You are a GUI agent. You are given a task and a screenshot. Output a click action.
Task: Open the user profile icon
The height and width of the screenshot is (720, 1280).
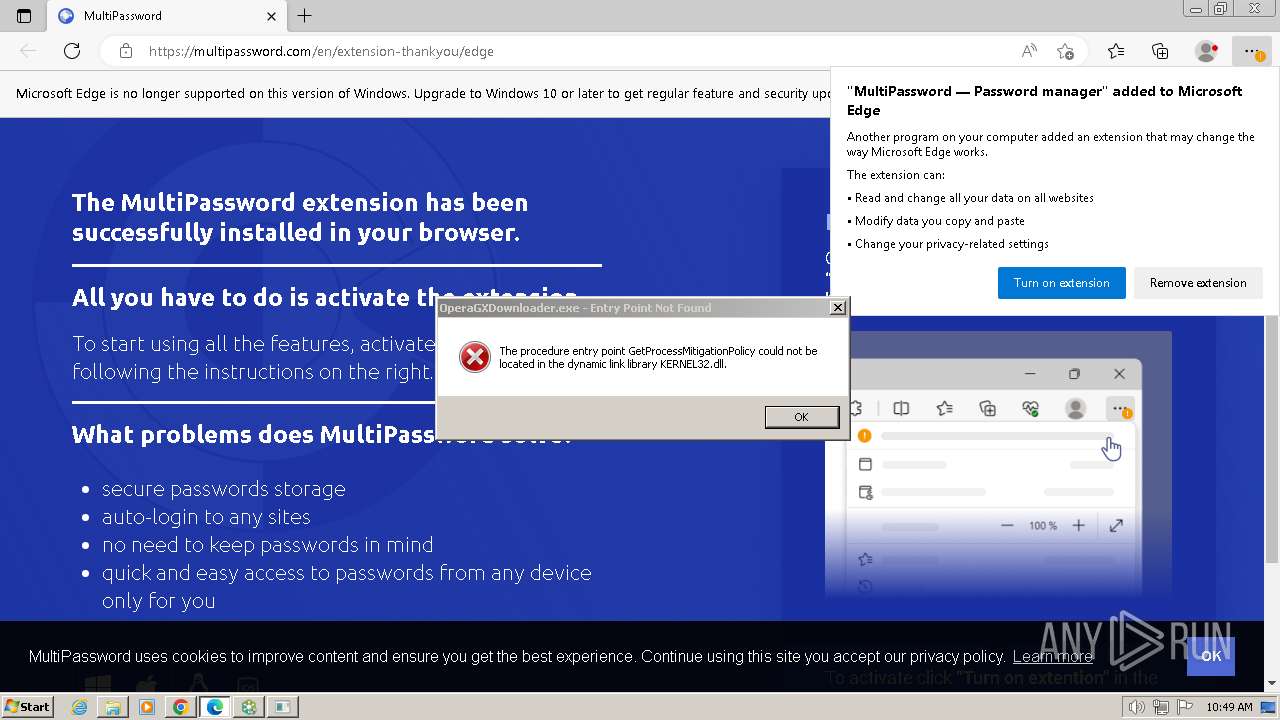point(1207,51)
